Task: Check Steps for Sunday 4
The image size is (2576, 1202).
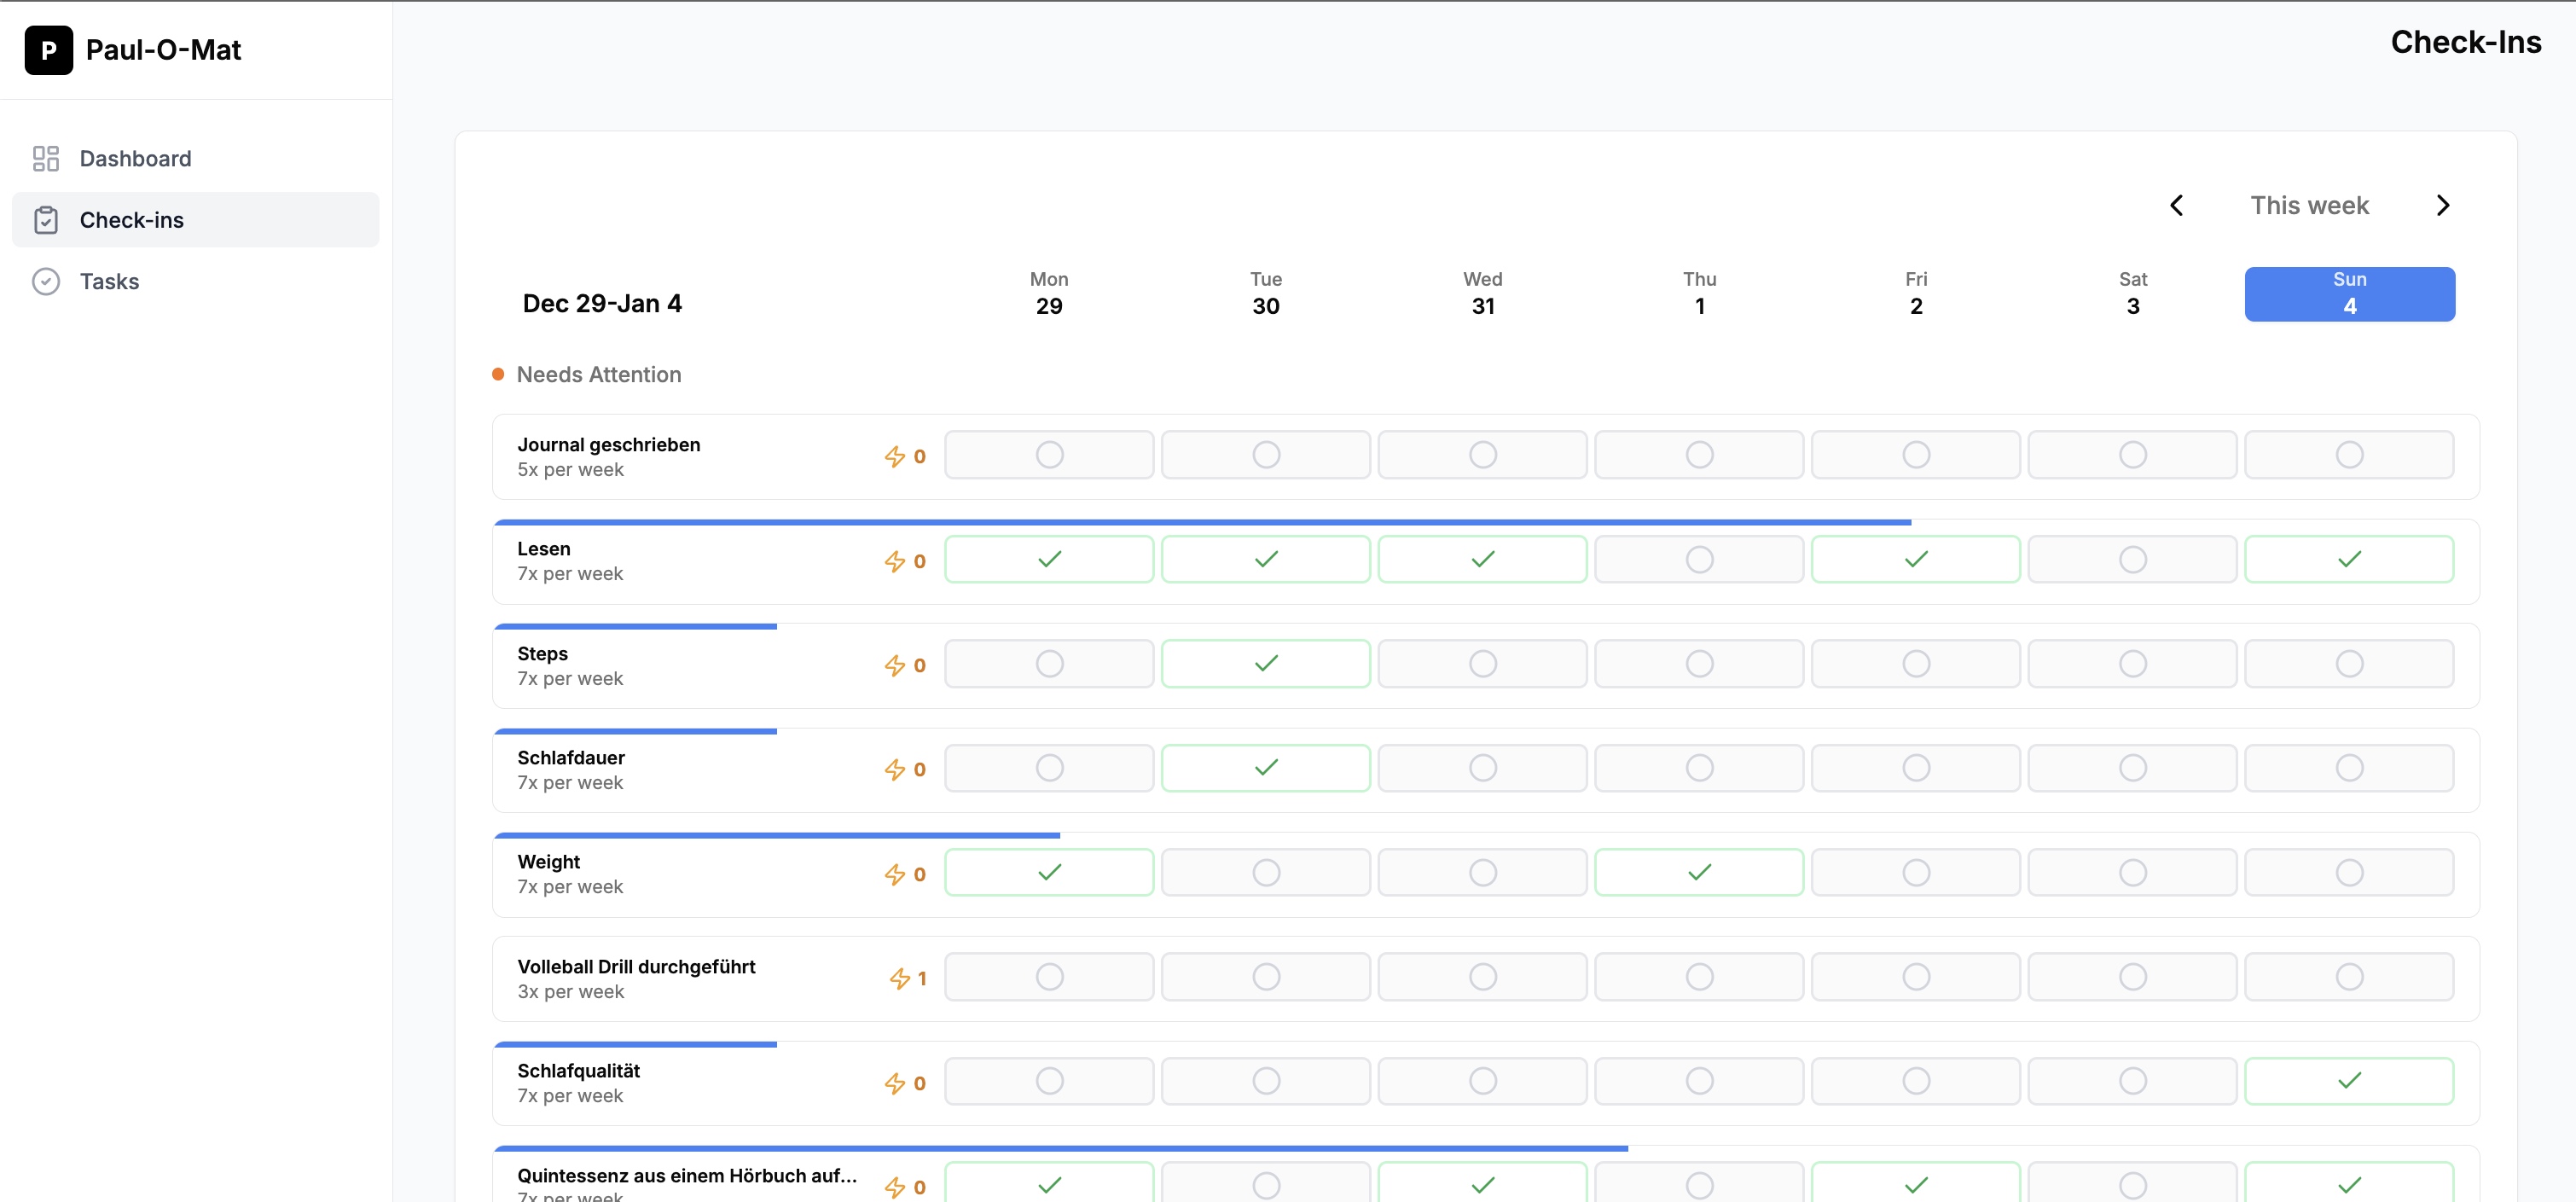Action: point(2348,664)
